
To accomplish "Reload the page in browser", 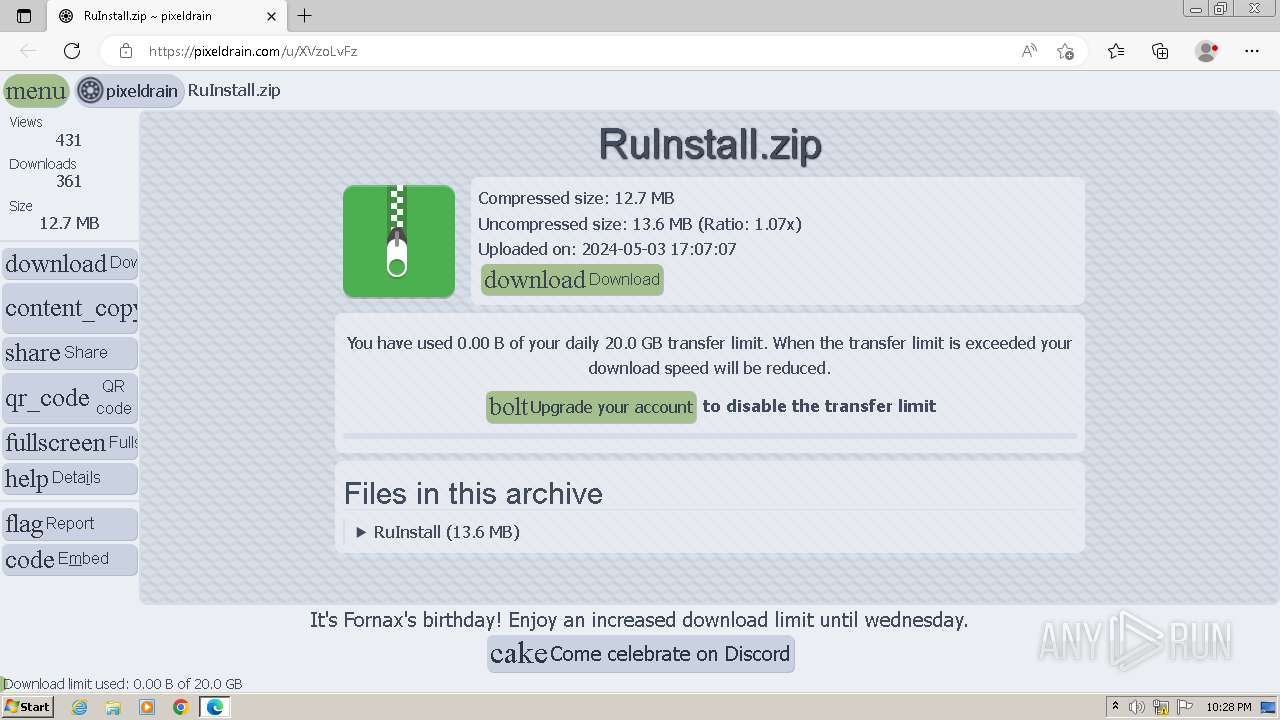I will point(72,51).
